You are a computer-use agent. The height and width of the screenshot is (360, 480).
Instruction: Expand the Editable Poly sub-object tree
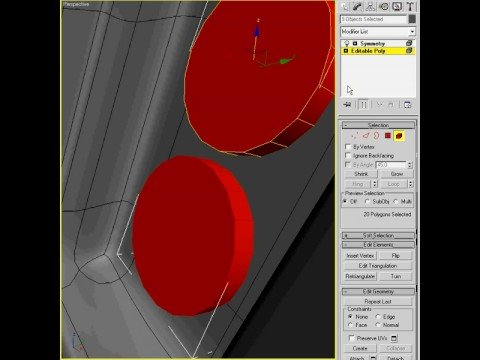(x=346, y=51)
